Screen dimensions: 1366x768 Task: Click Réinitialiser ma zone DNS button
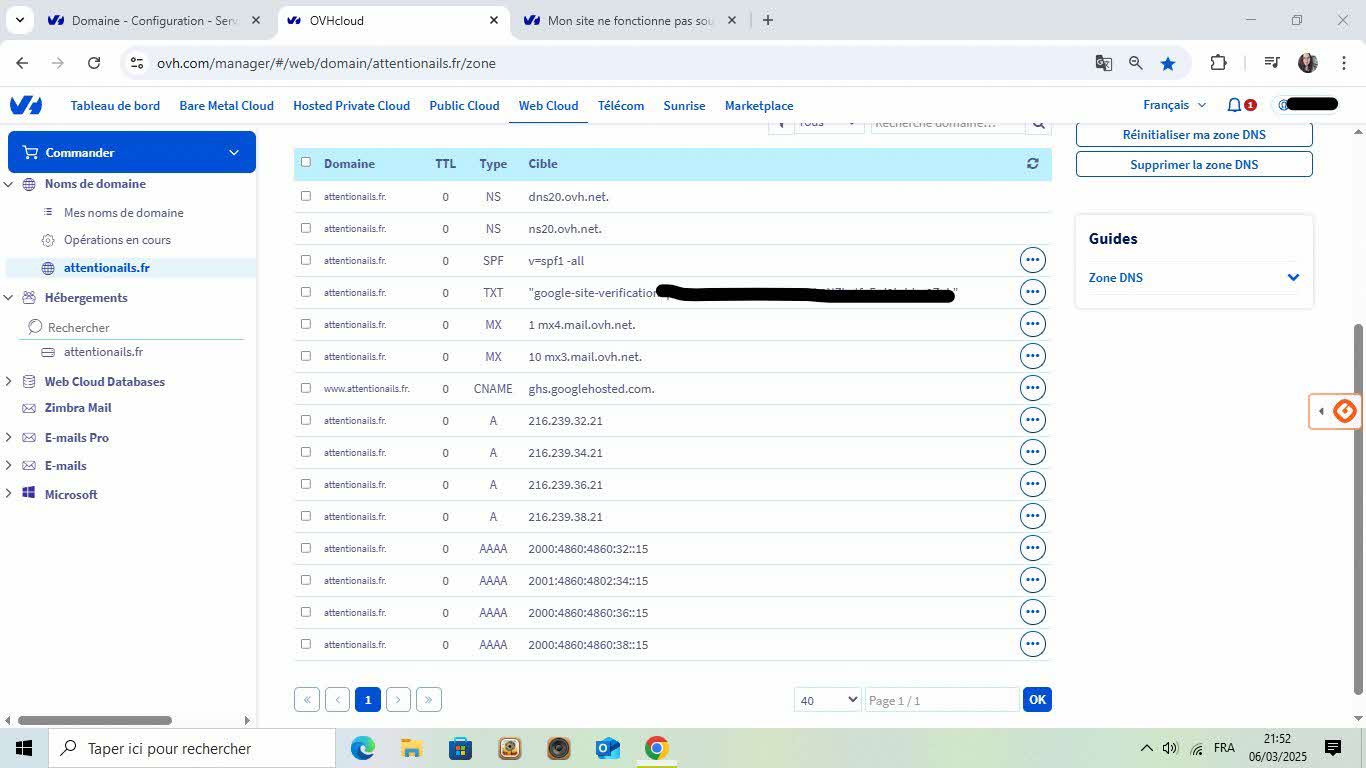click(1194, 134)
